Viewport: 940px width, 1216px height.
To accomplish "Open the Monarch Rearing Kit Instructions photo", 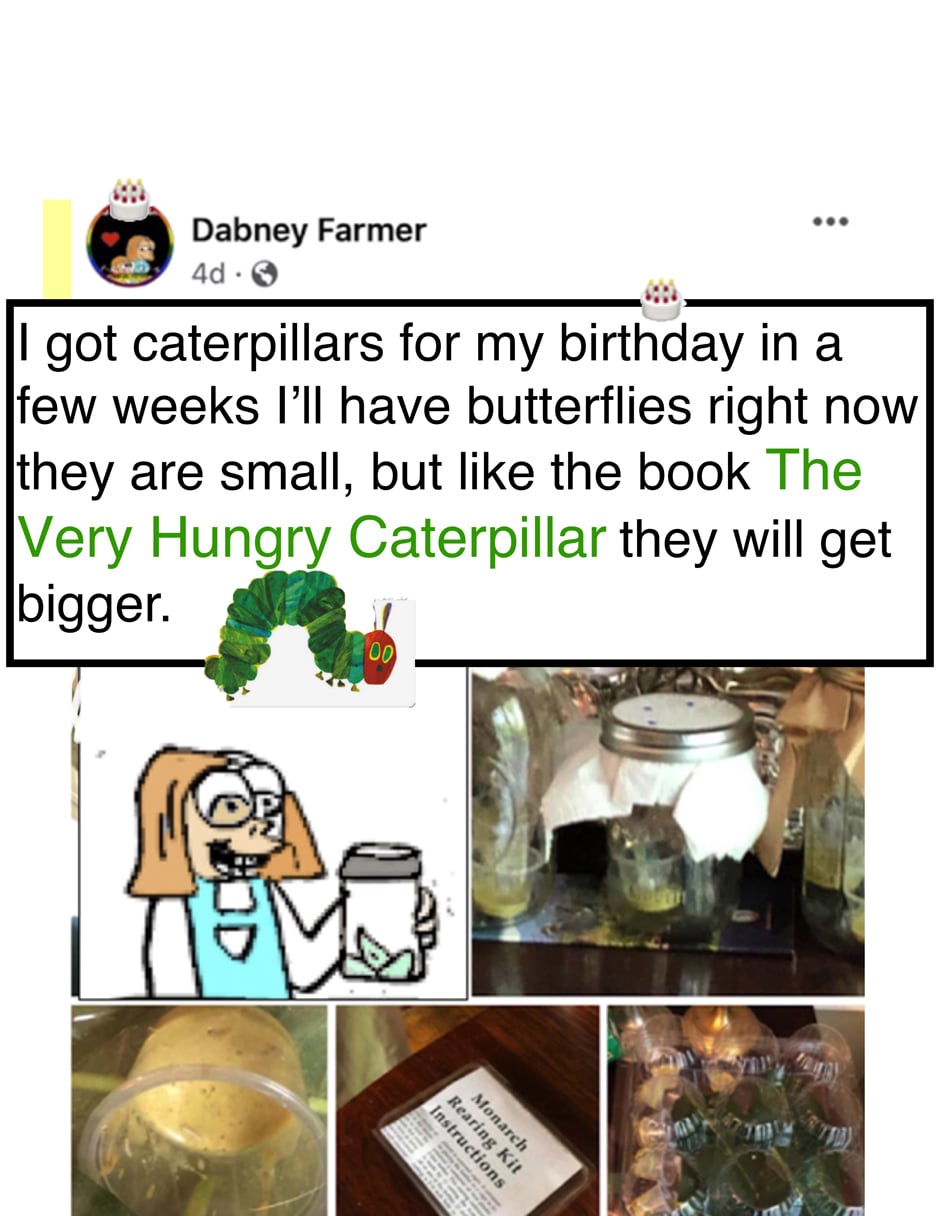I will [x=467, y=1110].
